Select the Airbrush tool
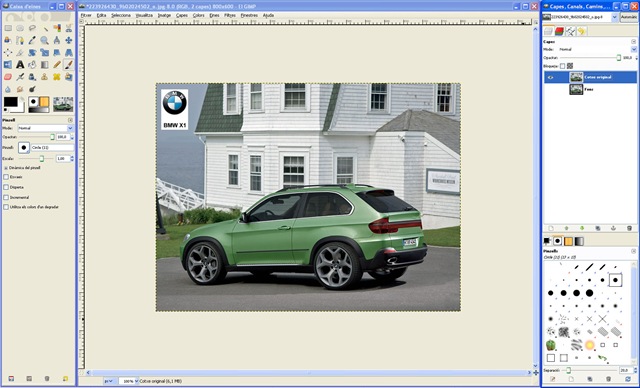The height and width of the screenshot is (388, 640). tap(20, 77)
